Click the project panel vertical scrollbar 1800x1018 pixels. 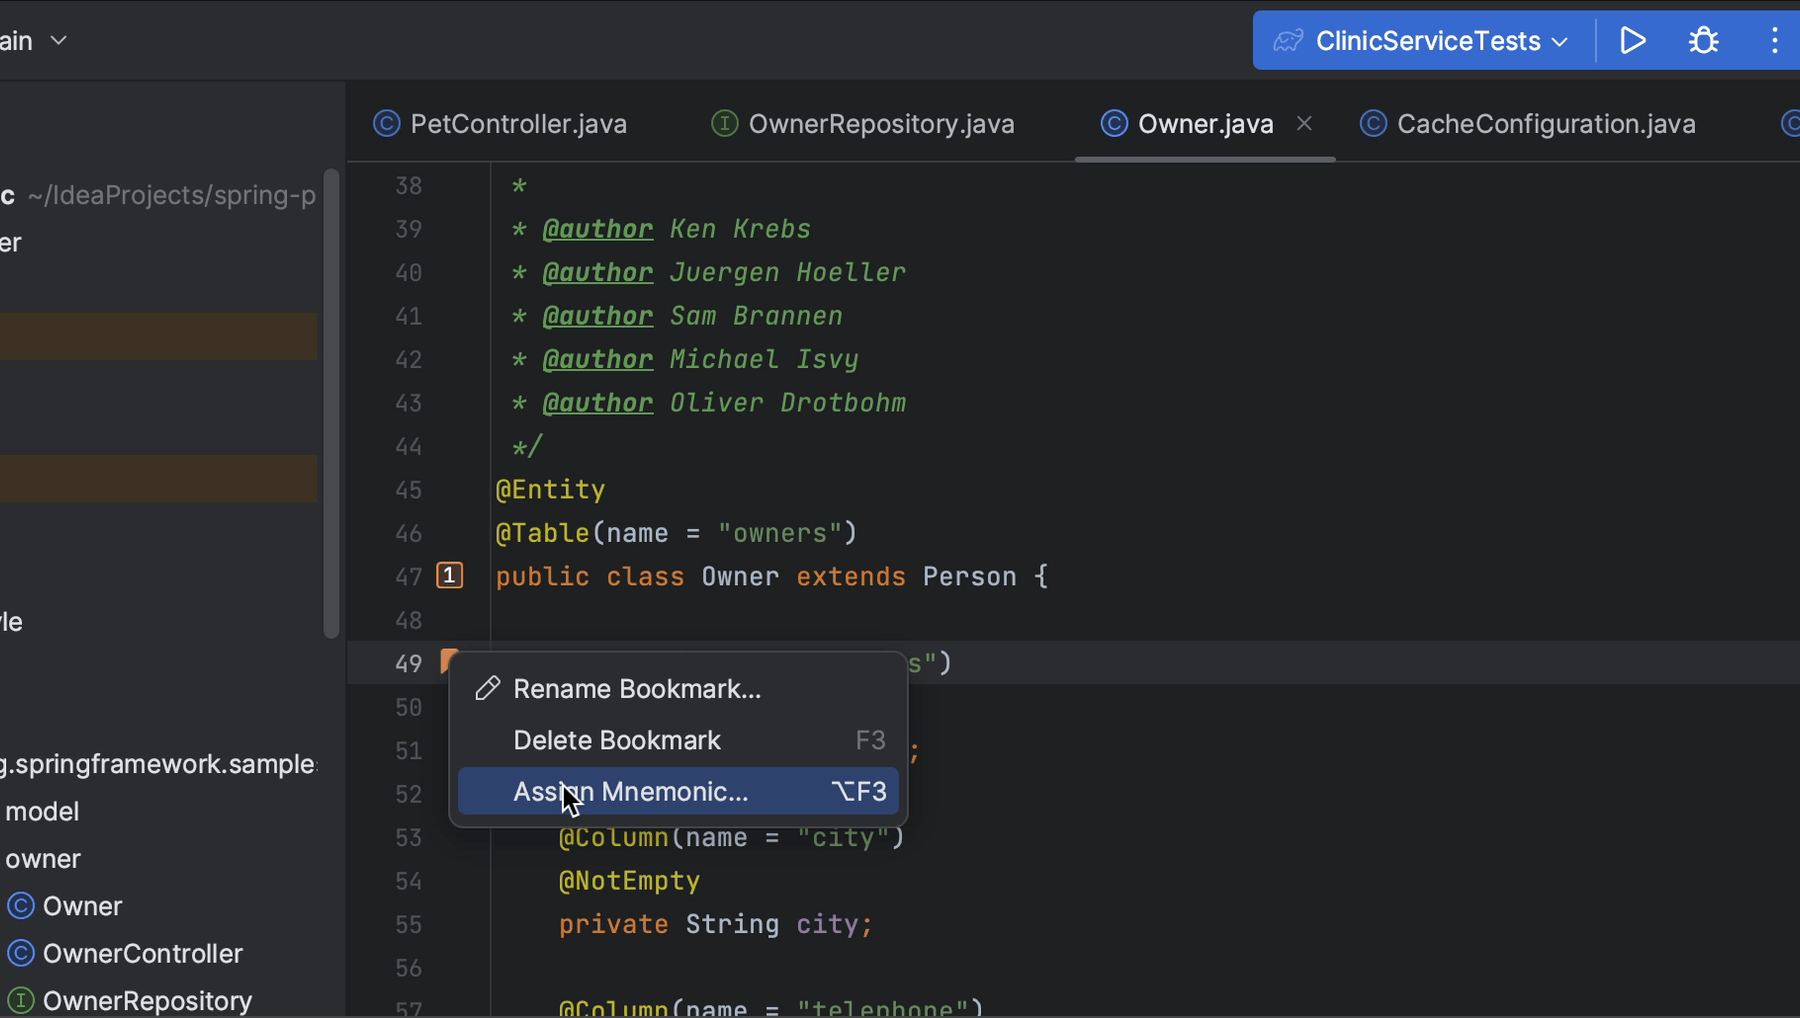[x=331, y=402]
